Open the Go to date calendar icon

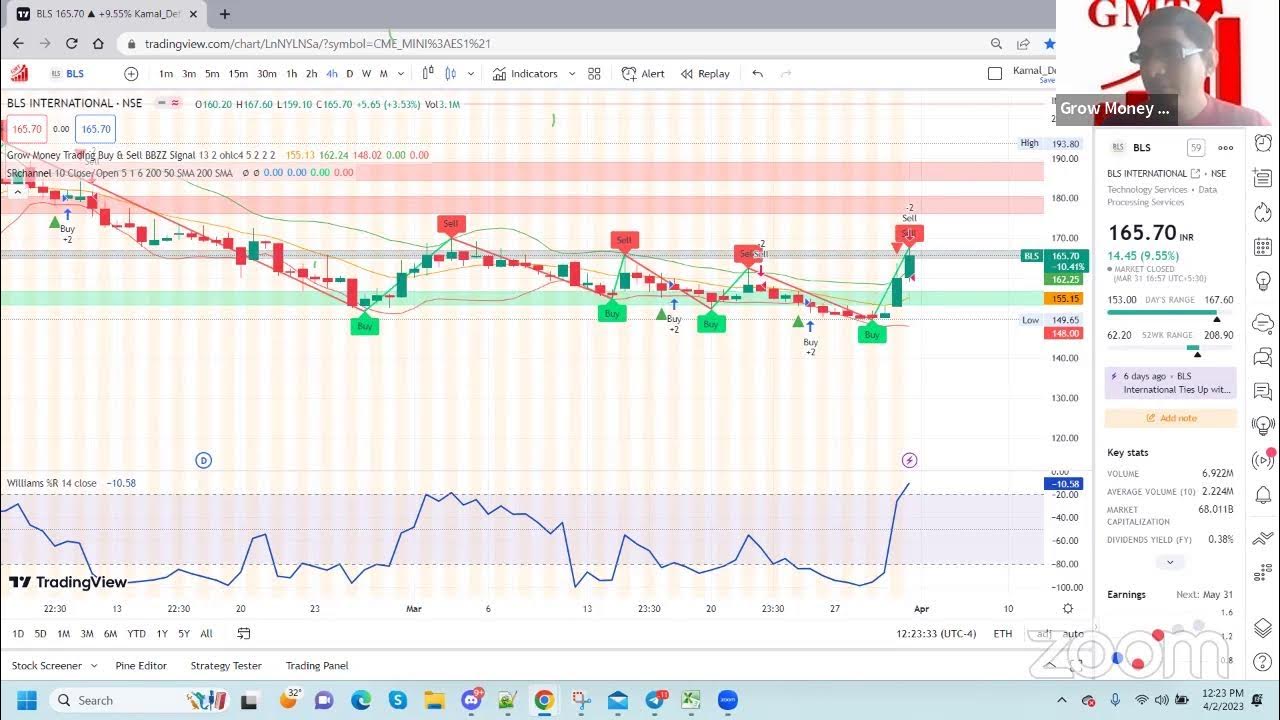[x=243, y=633]
